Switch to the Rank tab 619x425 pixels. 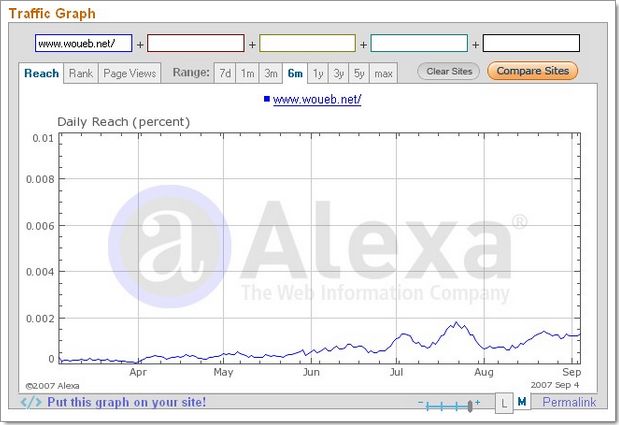[81, 73]
